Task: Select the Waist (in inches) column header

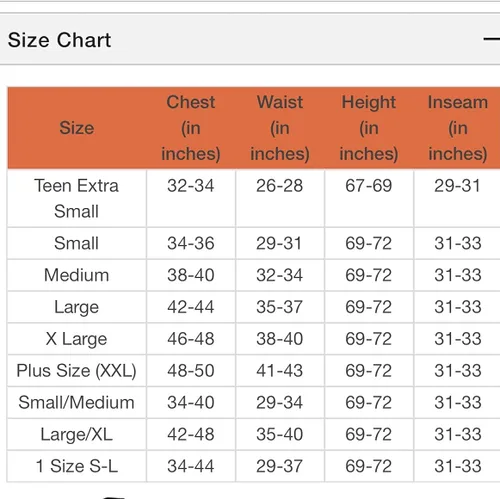Action: coord(280,128)
